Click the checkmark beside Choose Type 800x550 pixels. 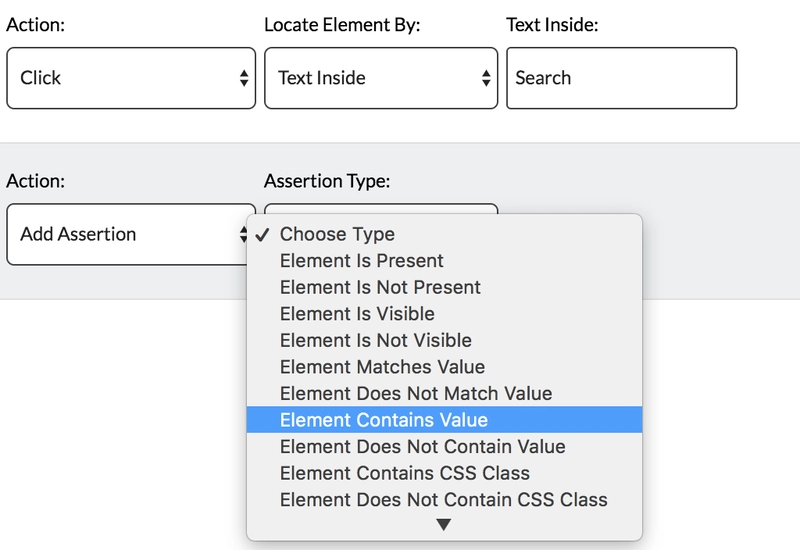point(262,235)
